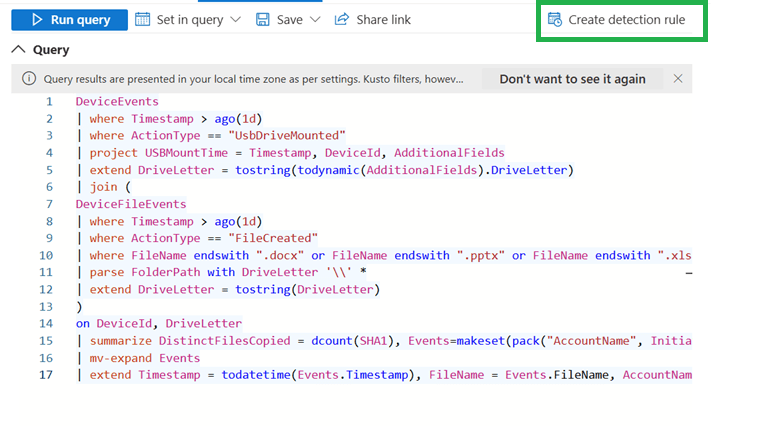Select the Share link text
The image size is (771, 426).
click(383, 19)
